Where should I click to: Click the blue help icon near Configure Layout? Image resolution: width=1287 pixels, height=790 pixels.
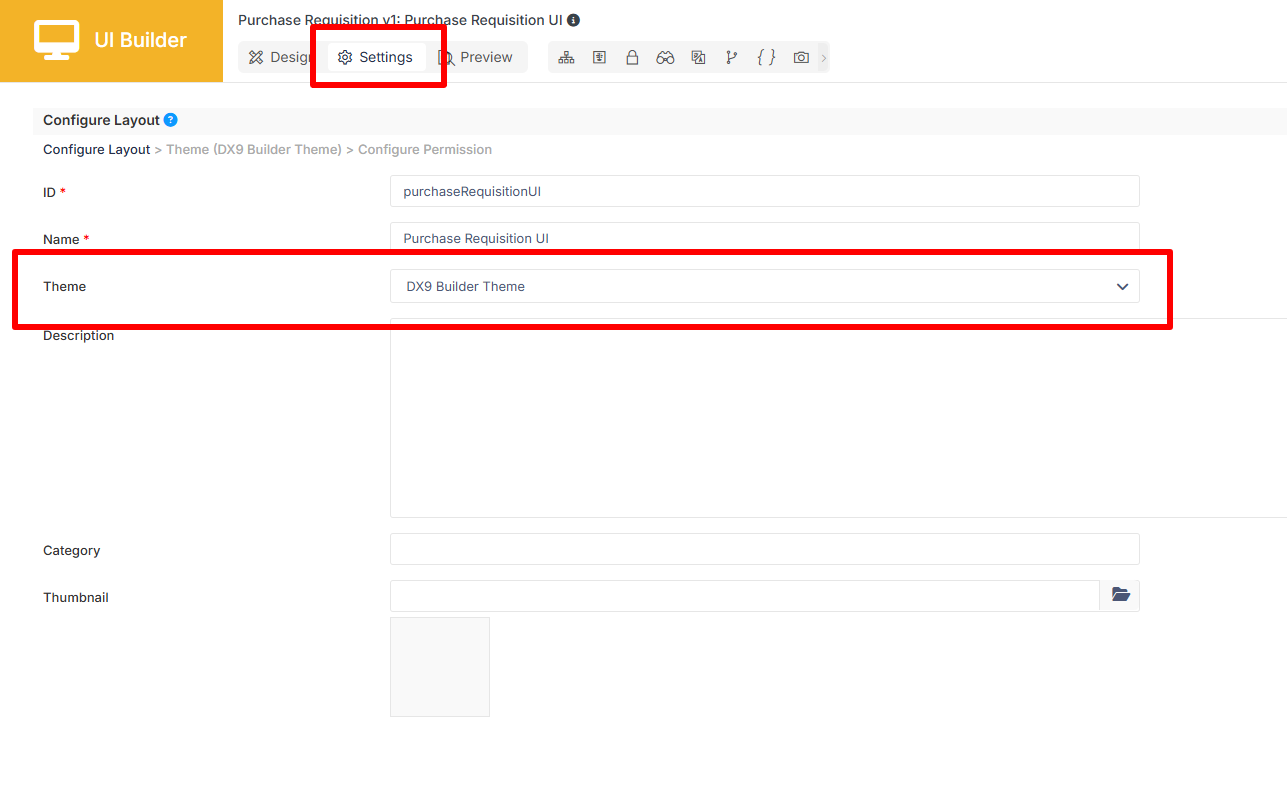click(170, 120)
